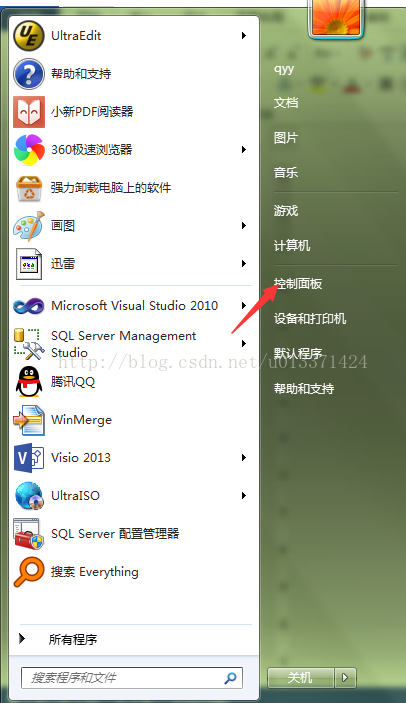Select the UltraEdit program label
Viewport: 406px width, 703px height.
pyautogui.click(x=76, y=35)
